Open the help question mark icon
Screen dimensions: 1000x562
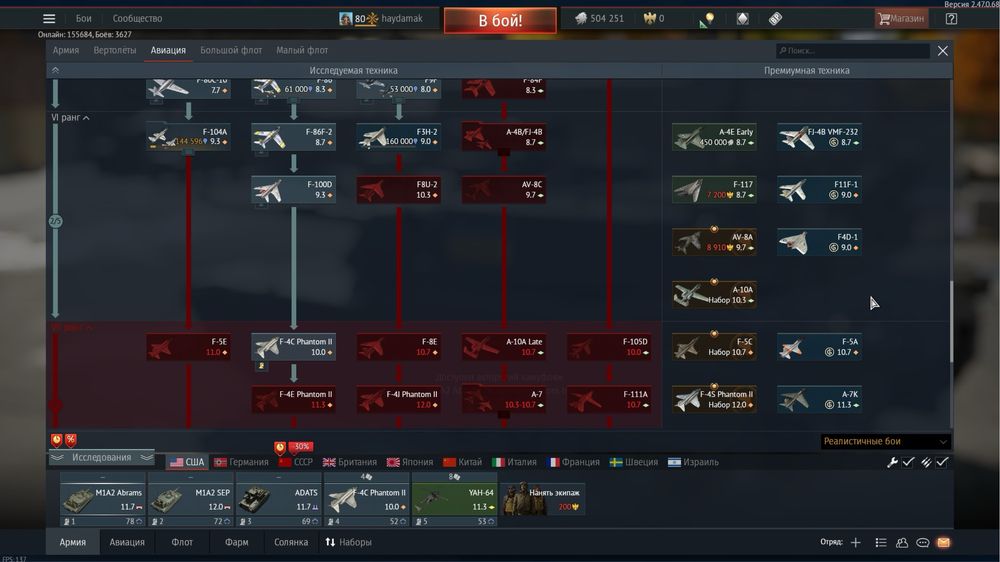click(951, 18)
